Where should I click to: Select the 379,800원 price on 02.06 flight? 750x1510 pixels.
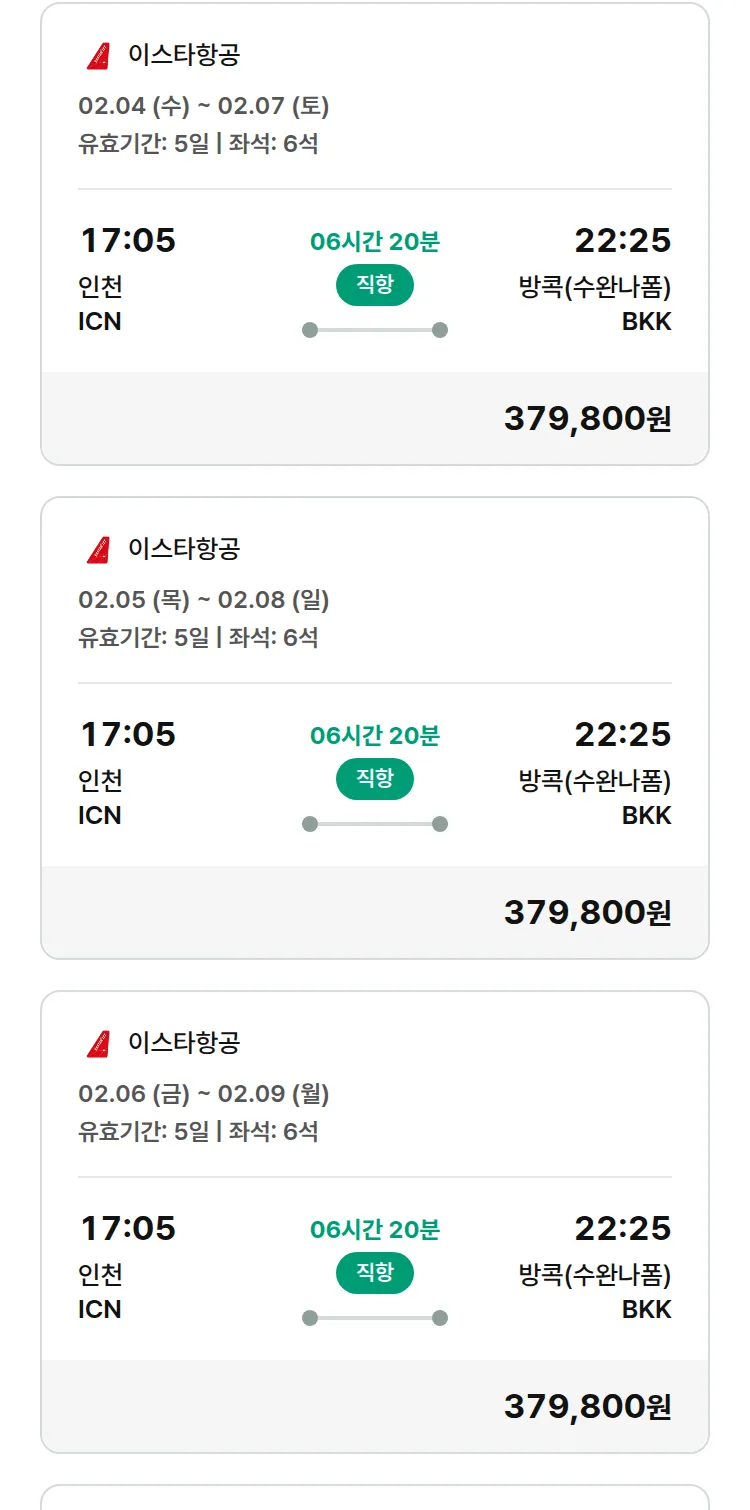(587, 1407)
